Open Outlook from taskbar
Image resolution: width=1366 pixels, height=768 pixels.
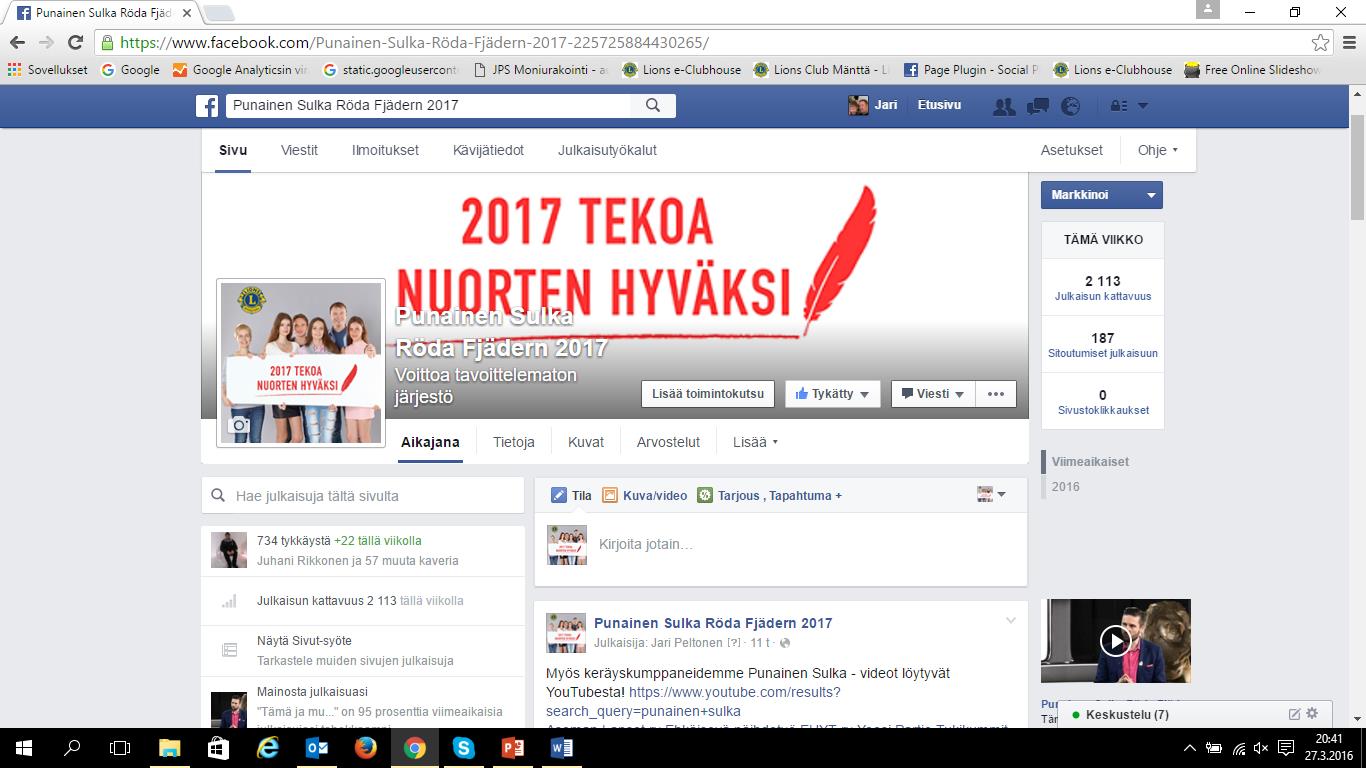click(x=316, y=748)
